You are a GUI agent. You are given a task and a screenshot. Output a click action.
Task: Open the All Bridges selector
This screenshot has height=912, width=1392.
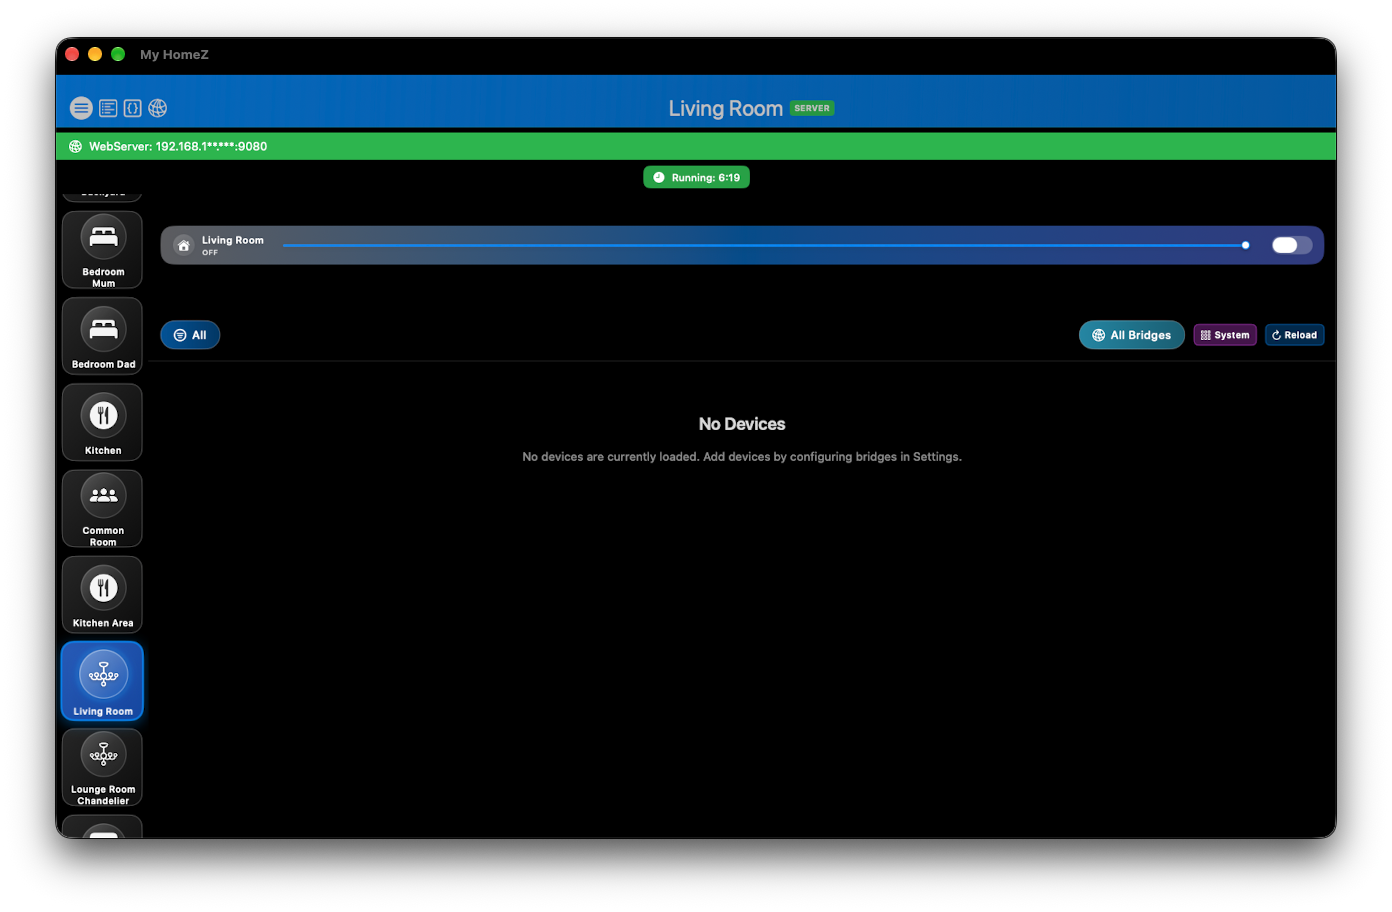(1131, 335)
